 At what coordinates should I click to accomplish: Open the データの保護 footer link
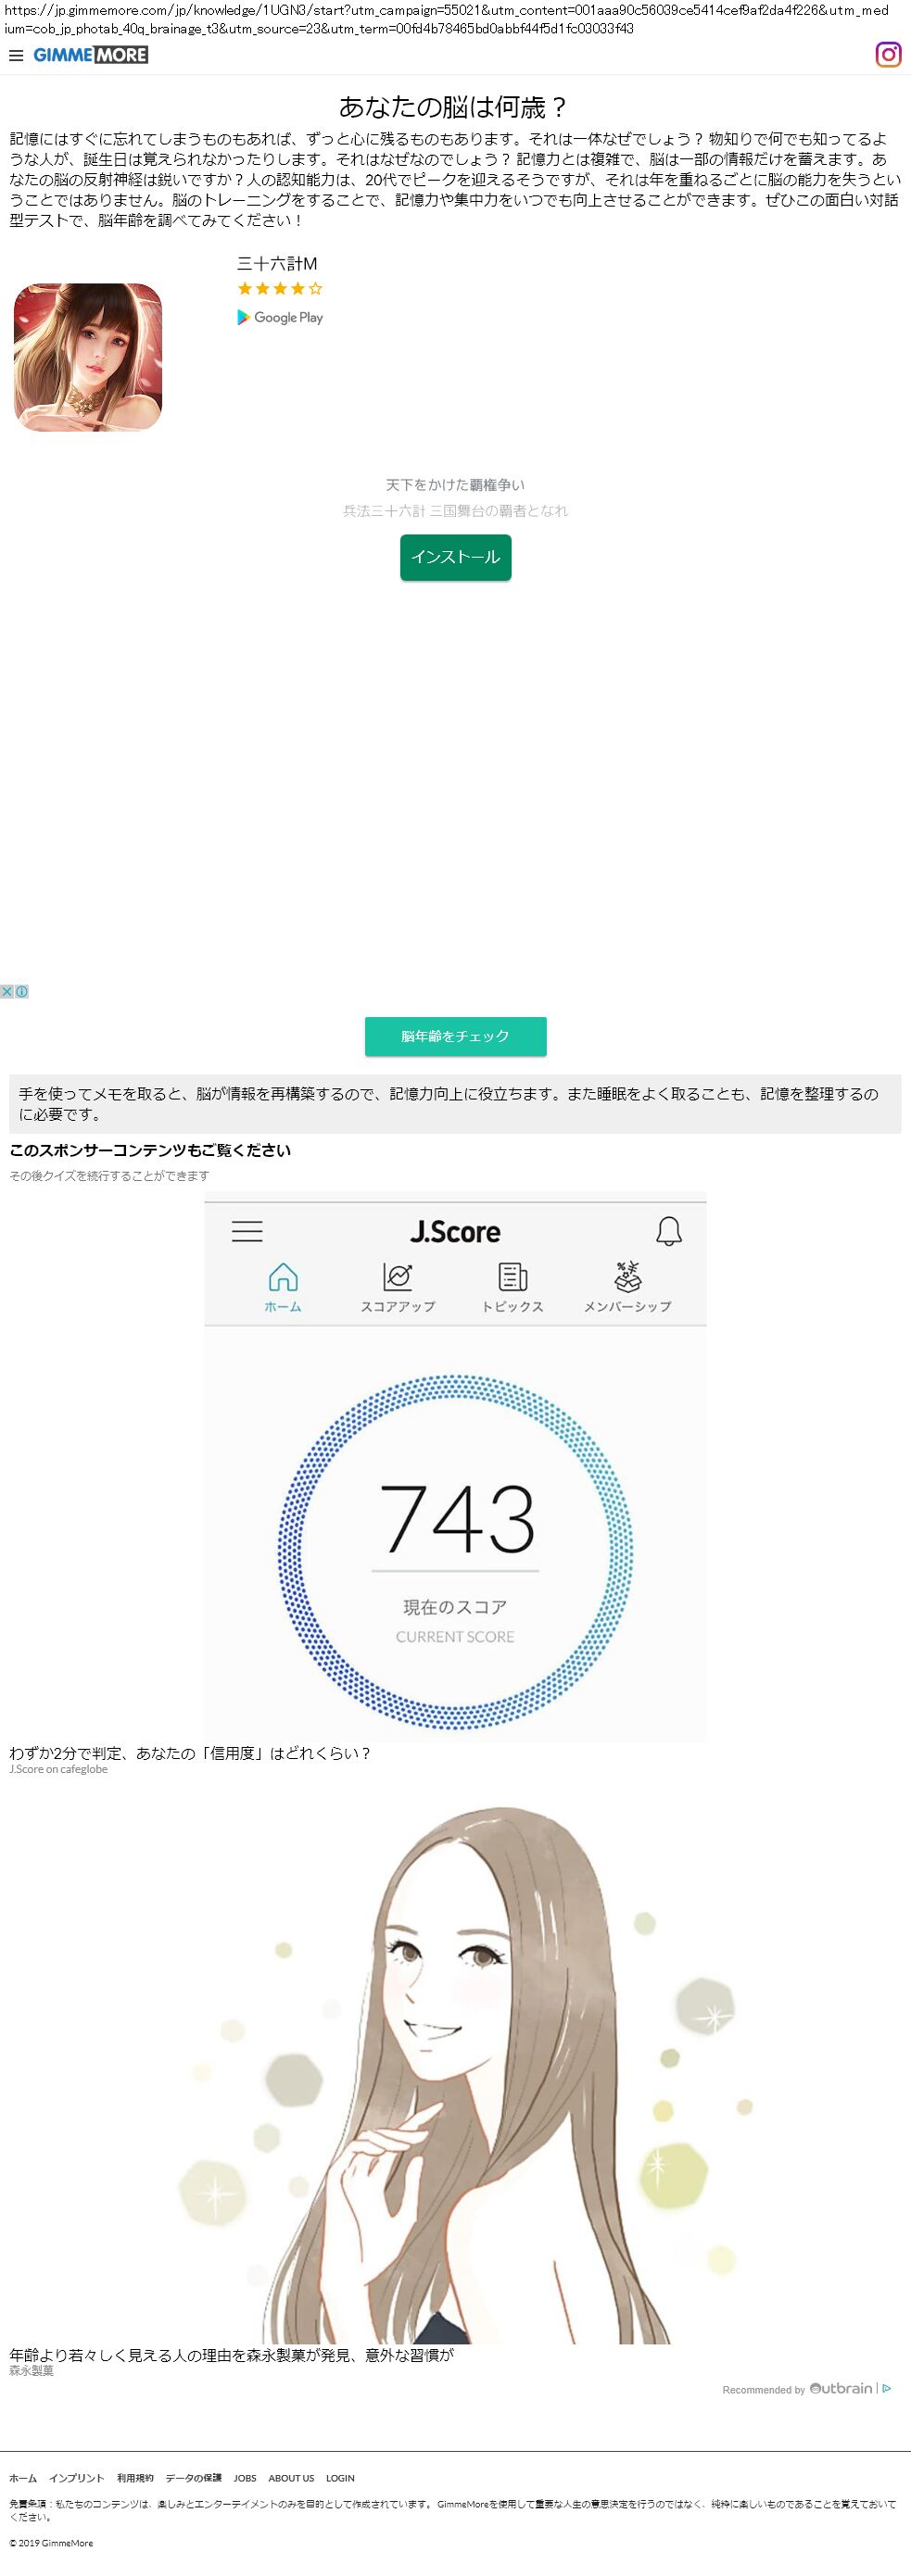[x=193, y=2478]
